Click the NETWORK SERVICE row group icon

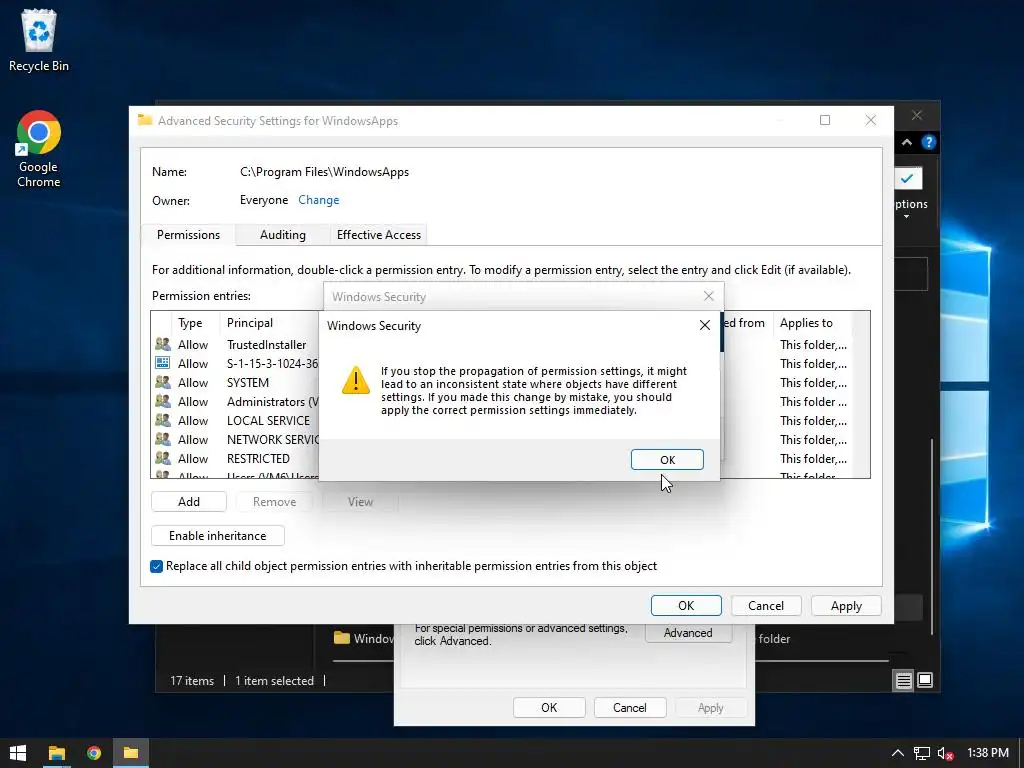[x=163, y=439]
